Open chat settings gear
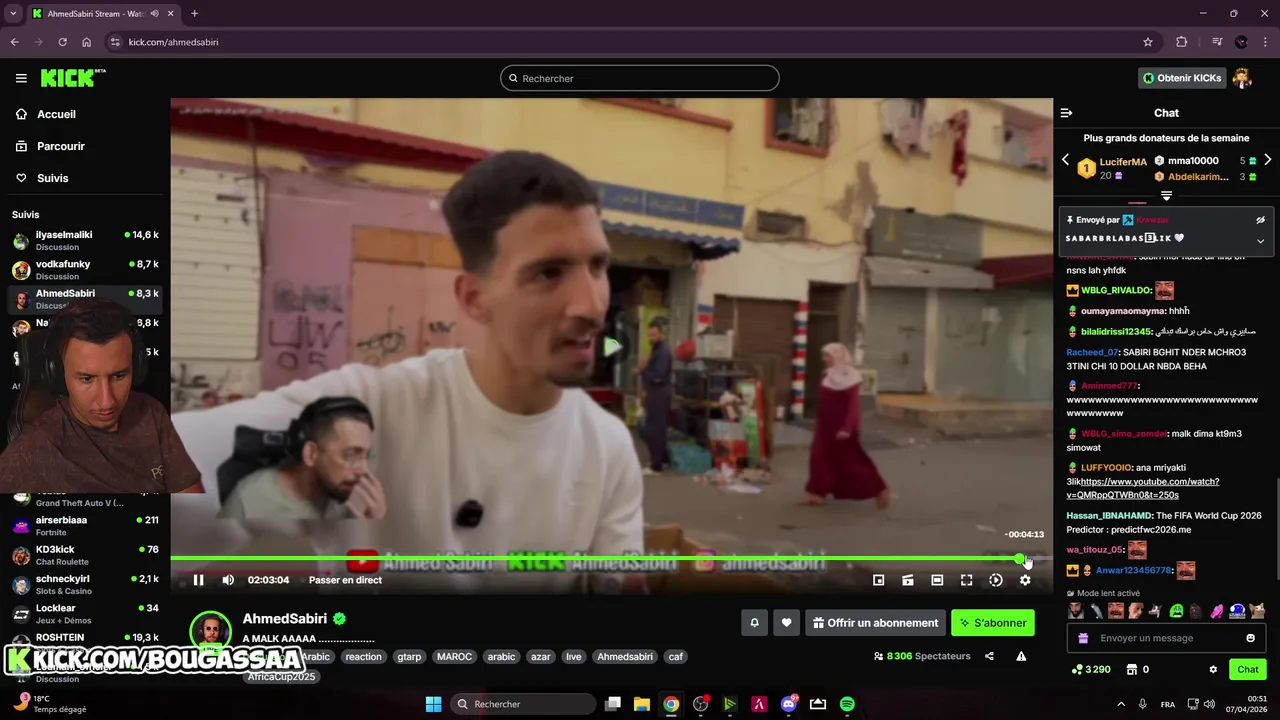 (x=1213, y=670)
